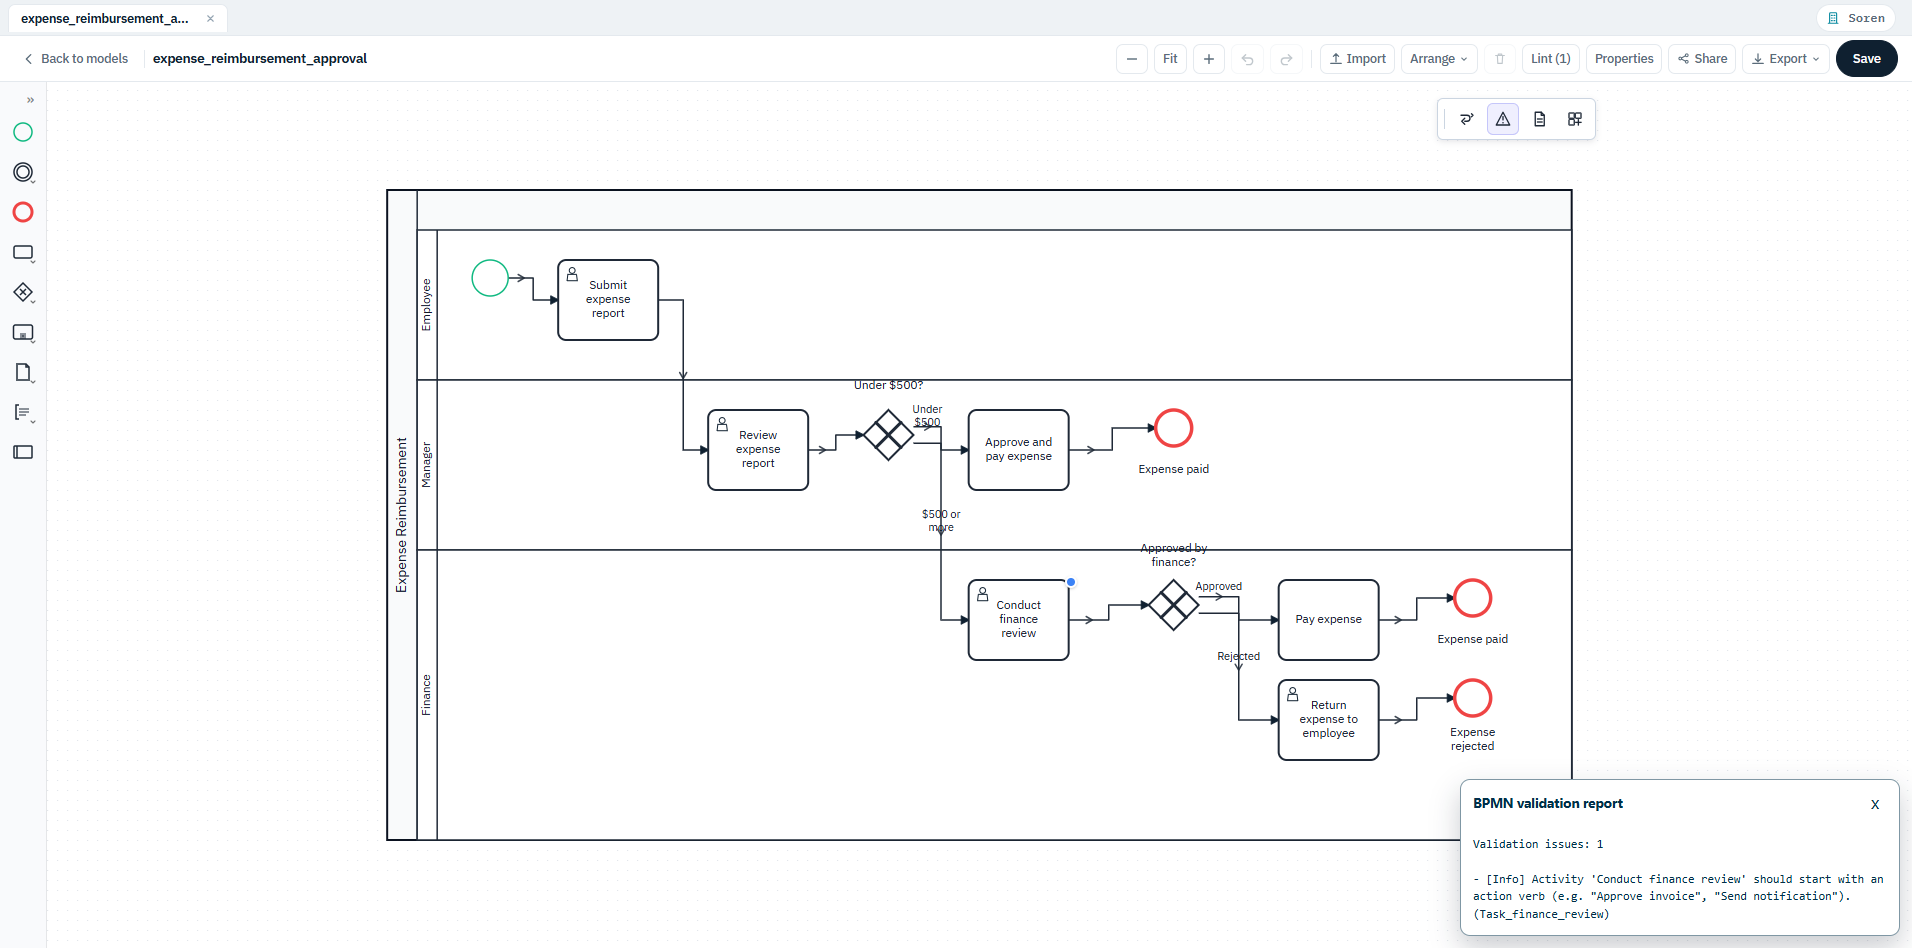Click the Employee lane label
Viewport: 1912px width, 948px height.
click(x=426, y=305)
